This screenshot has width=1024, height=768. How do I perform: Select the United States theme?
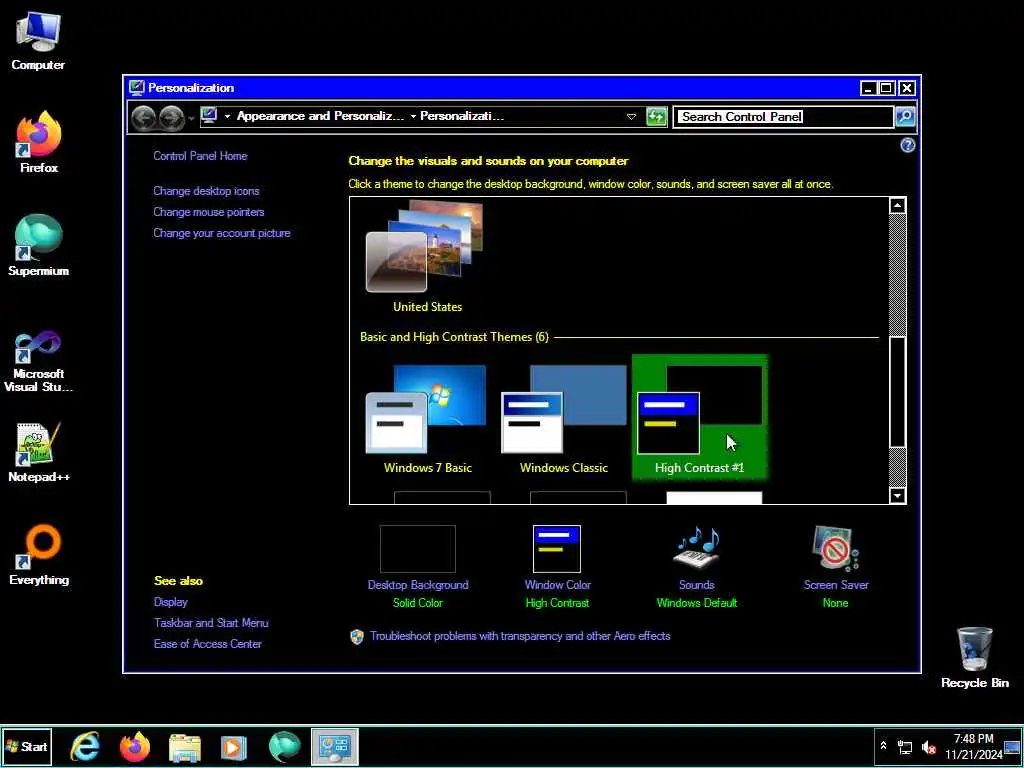pos(427,257)
